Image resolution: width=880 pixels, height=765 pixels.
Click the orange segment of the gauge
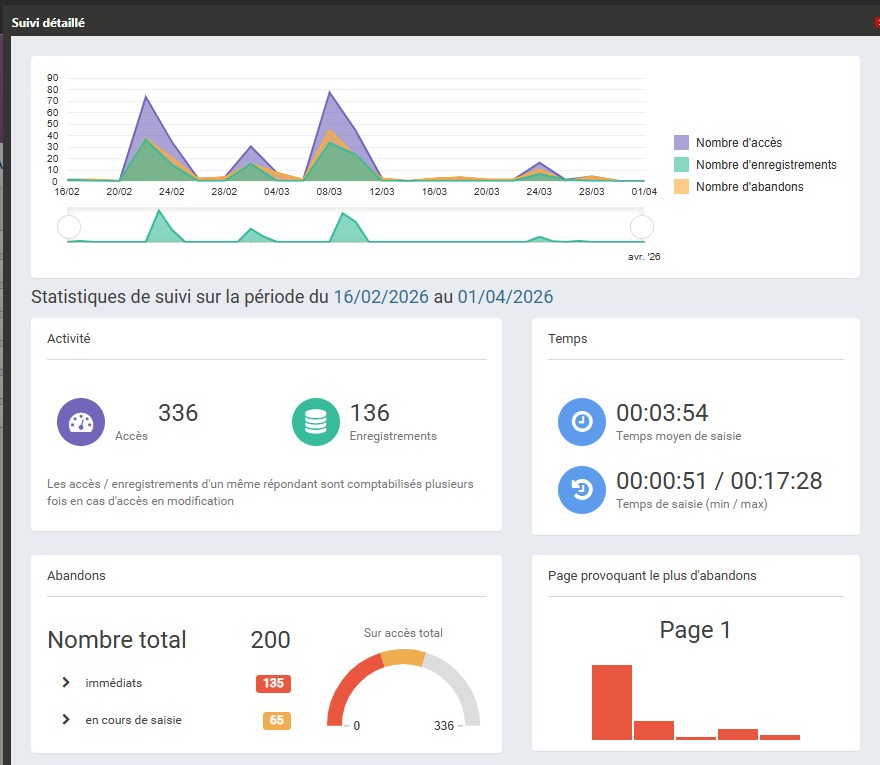pyautogui.click(x=403, y=657)
